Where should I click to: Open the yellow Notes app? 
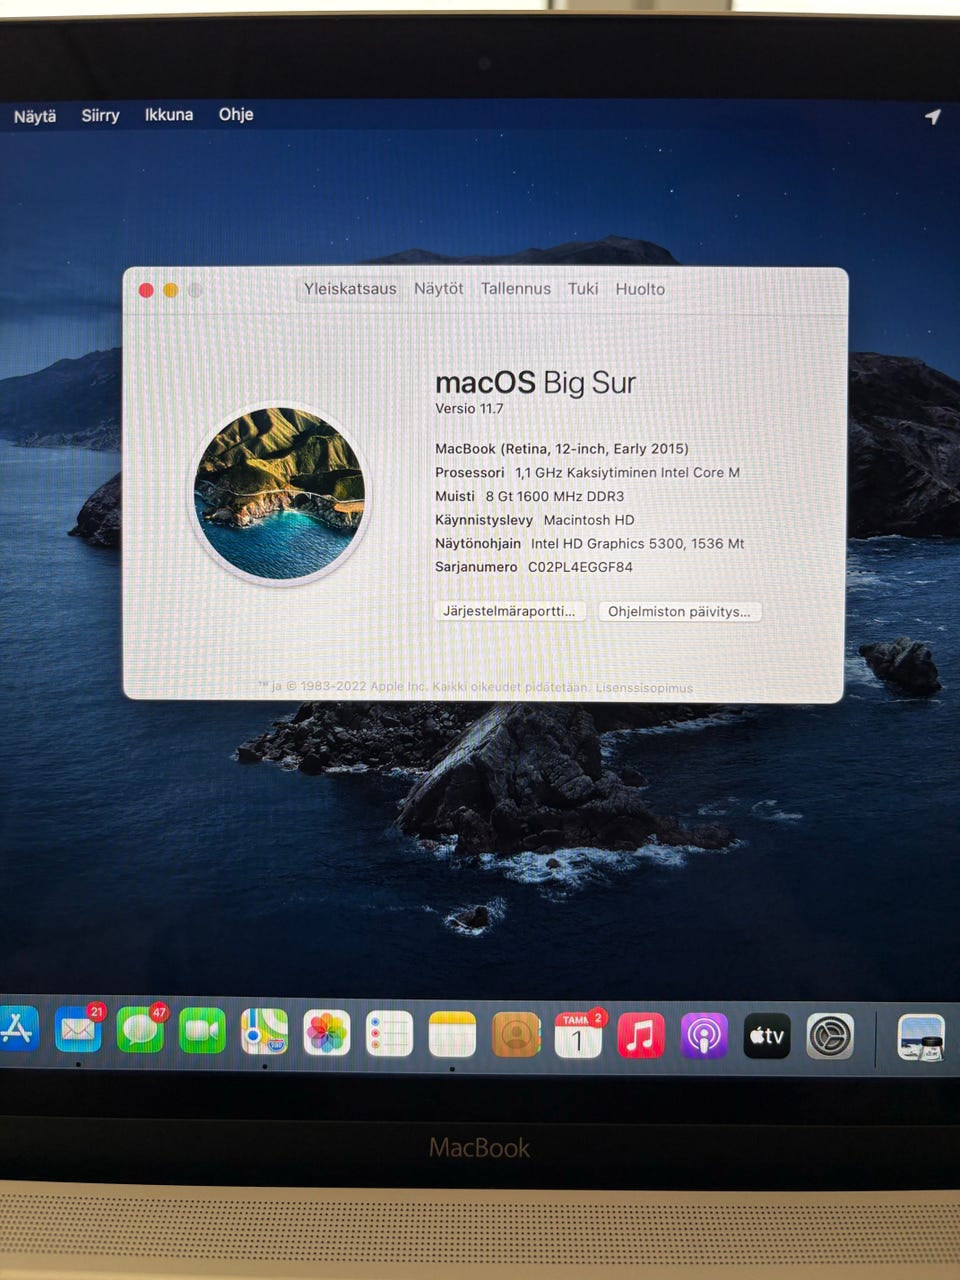(x=452, y=1034)
